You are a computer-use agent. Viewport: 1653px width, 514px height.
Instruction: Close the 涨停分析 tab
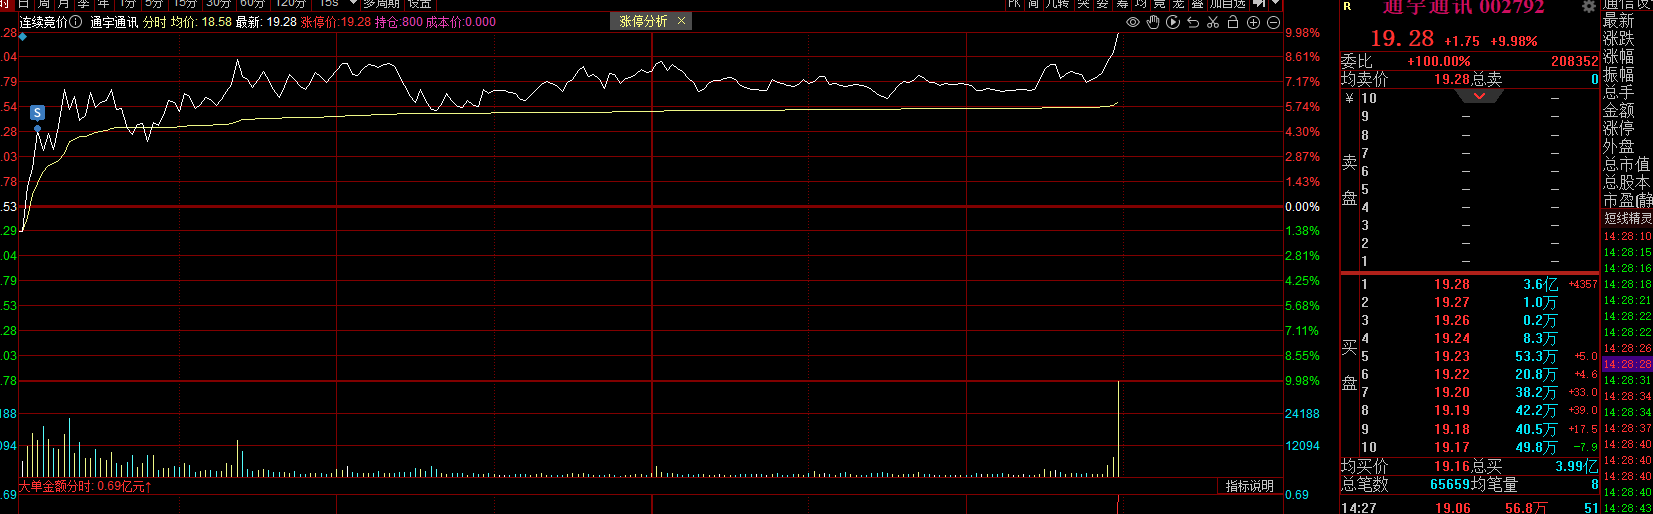coord(682,21)
